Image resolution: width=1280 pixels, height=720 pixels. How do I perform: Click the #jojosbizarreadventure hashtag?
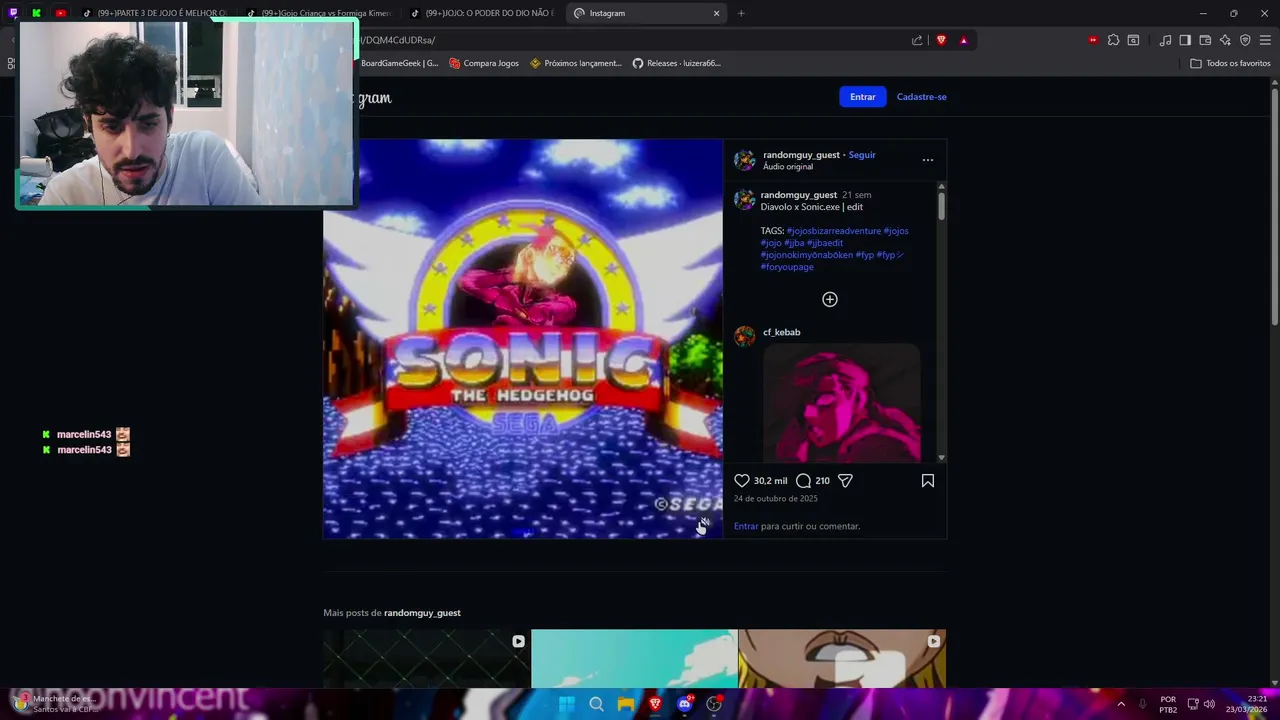coord(833,231)
